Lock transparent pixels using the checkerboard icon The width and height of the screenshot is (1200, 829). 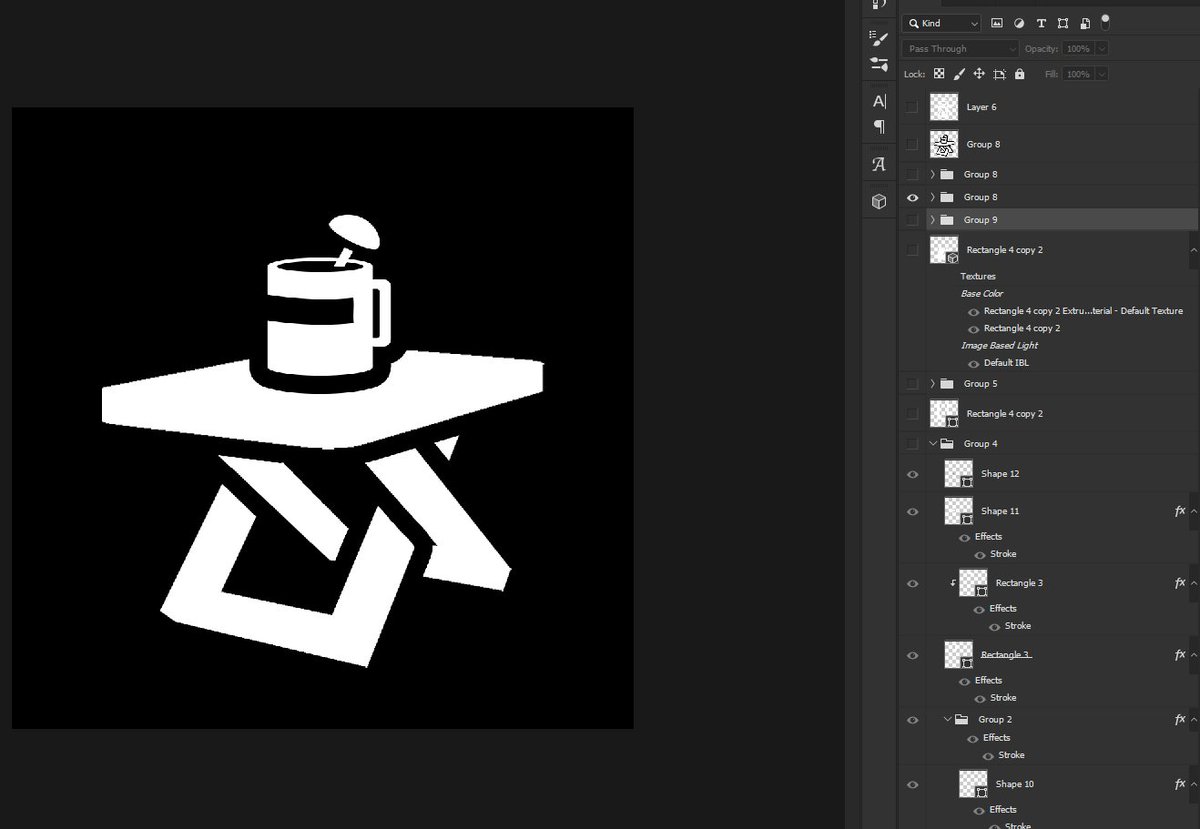[940, 73]
